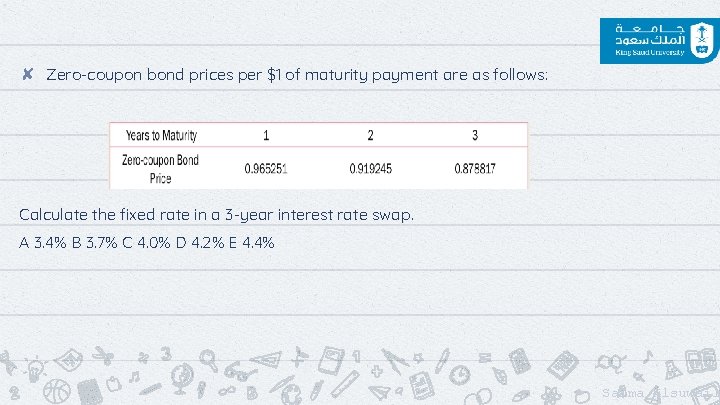The height and width of the screenshot is (405, 720).
Task: Click the Zero-coupon Bond Price row header
Action: coord(160,169)
